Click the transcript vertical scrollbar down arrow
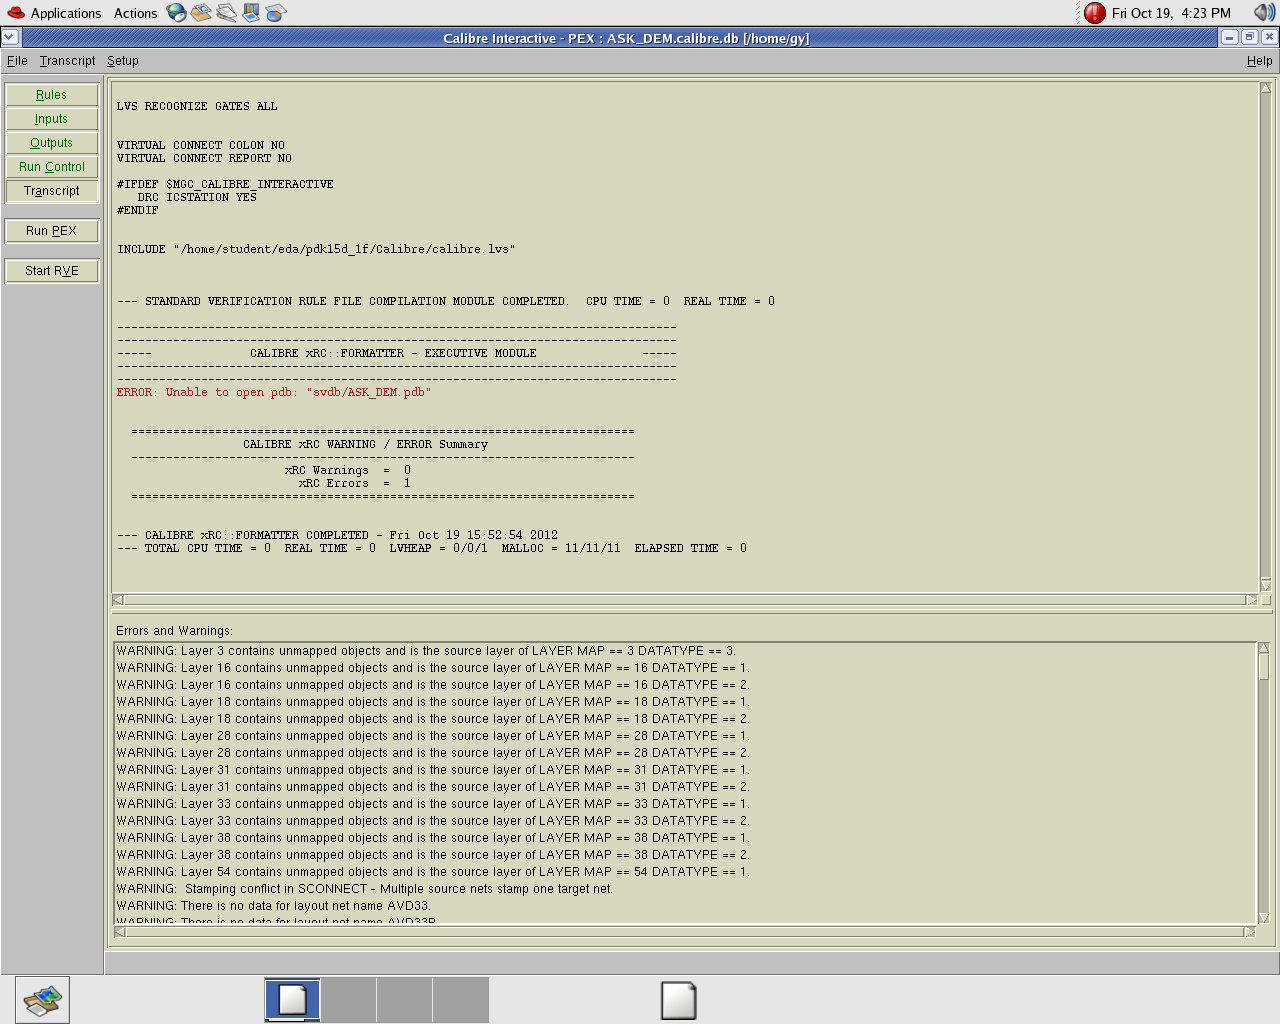This screenshot has width=1280, height=1024. click(x=1266, y=585)
